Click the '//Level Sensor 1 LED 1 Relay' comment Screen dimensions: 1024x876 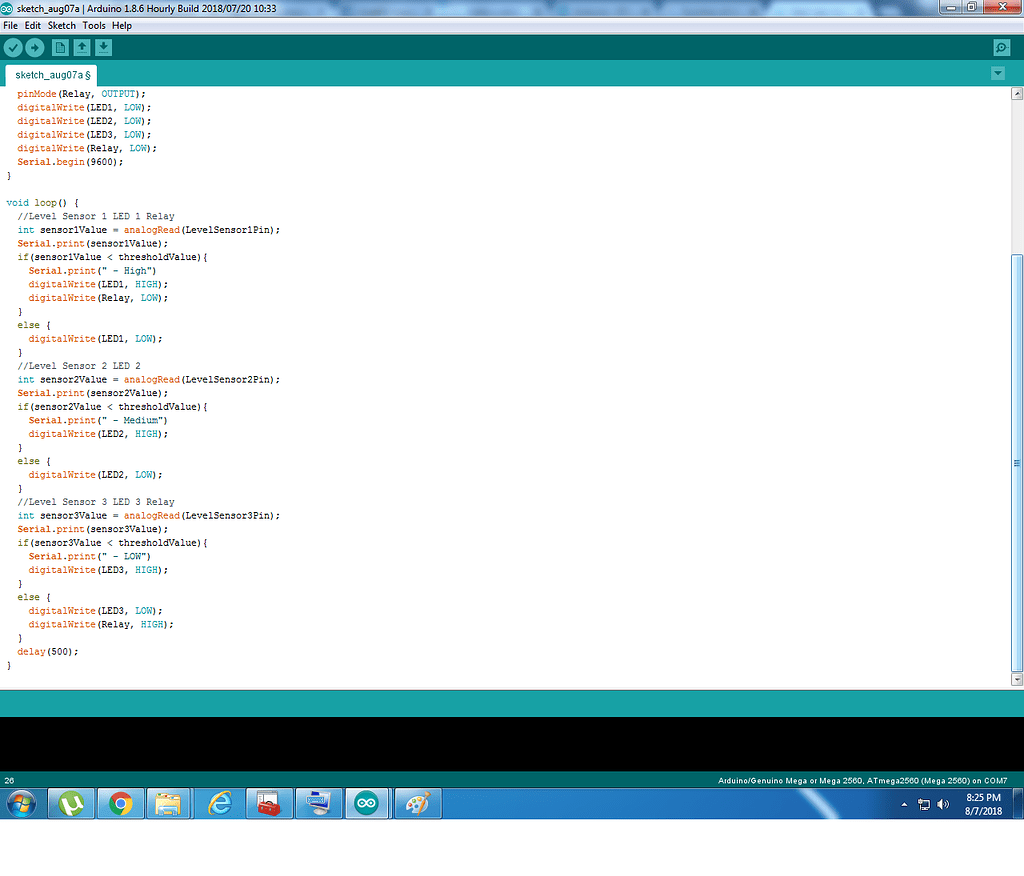[x=96, y=216]
